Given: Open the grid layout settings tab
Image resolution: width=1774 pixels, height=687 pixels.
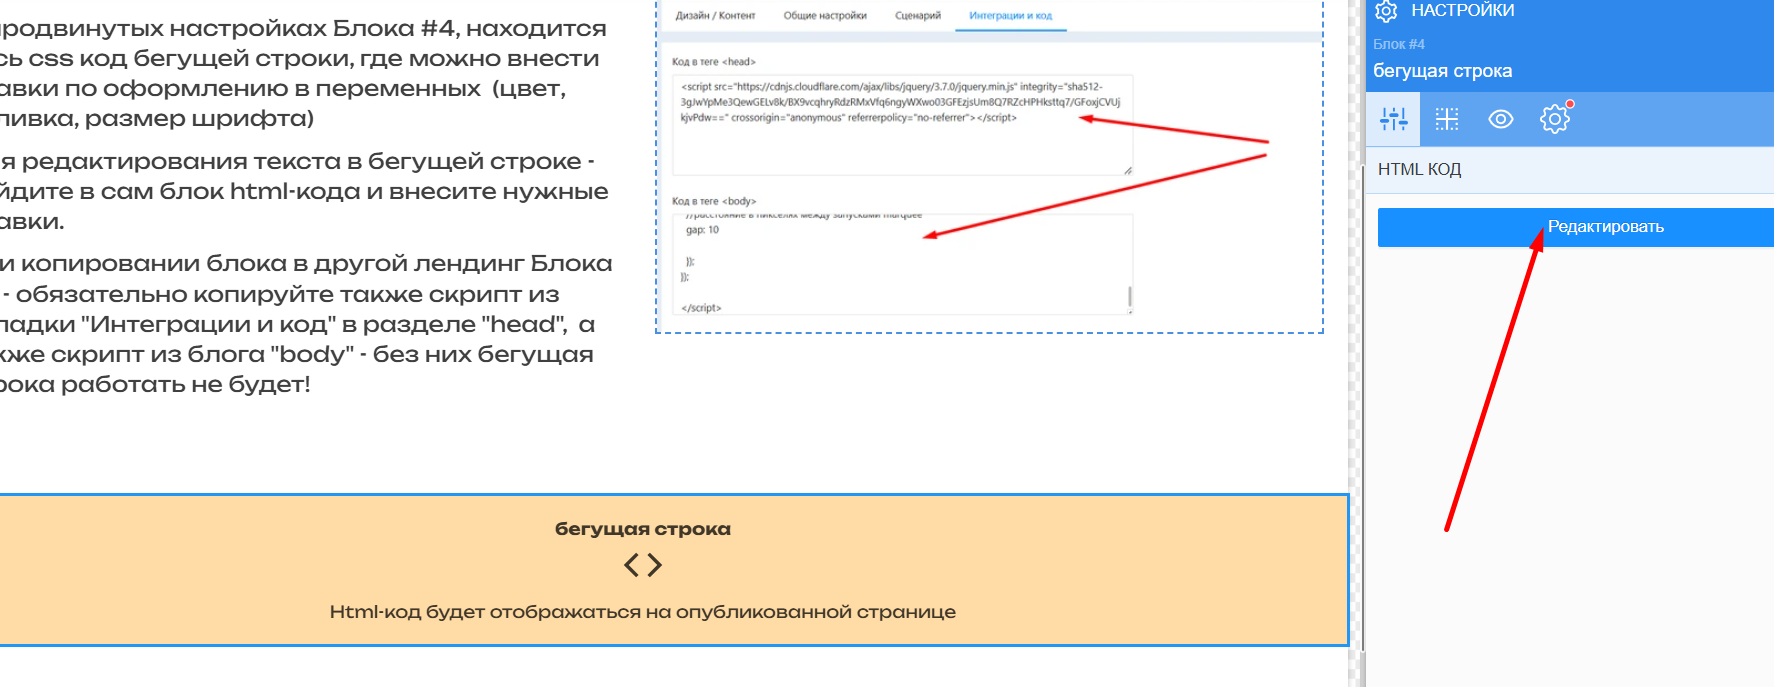Looking at the screenshot, I should tap(1447, 120).
